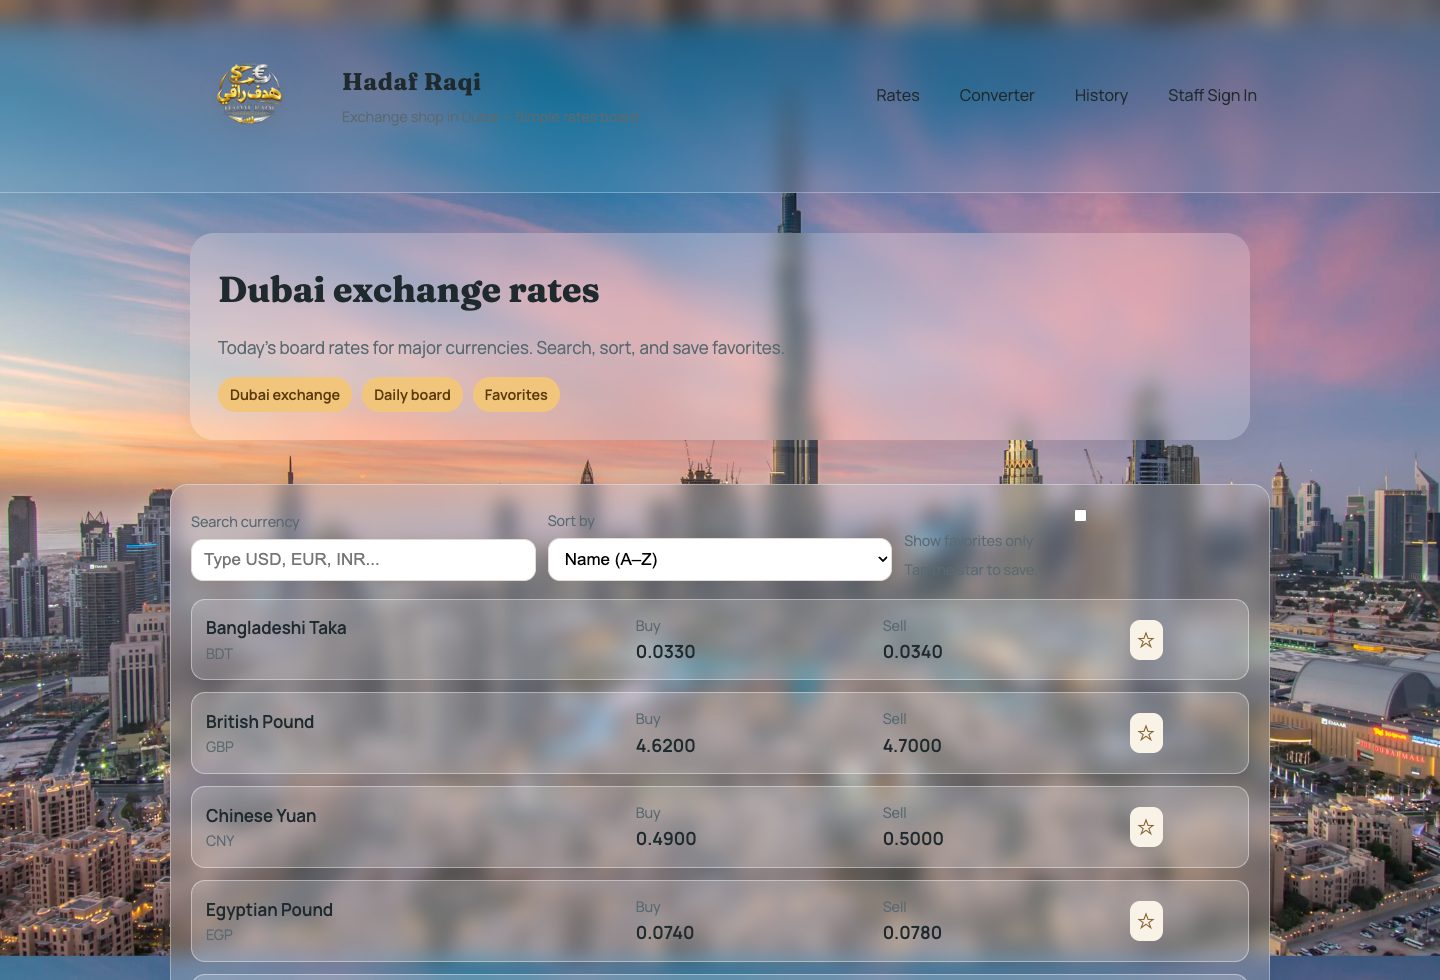Click Staff Sign In
The width and height of the screenshot is (1440, 980).
coord(1212,95)
